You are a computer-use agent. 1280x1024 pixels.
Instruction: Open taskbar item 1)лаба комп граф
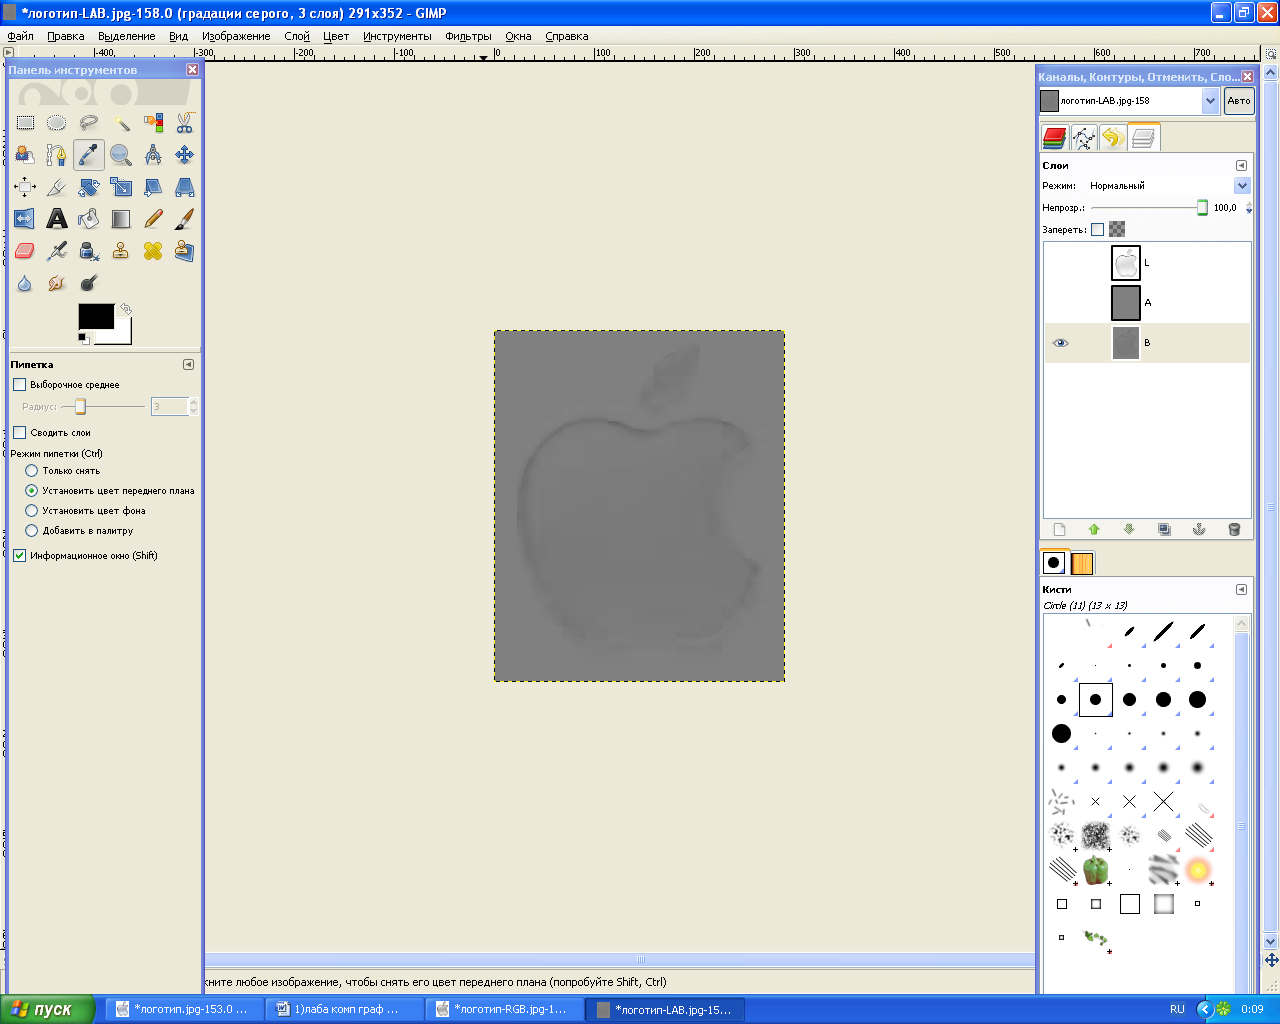pyautogui.click(x=346, y=1009)
